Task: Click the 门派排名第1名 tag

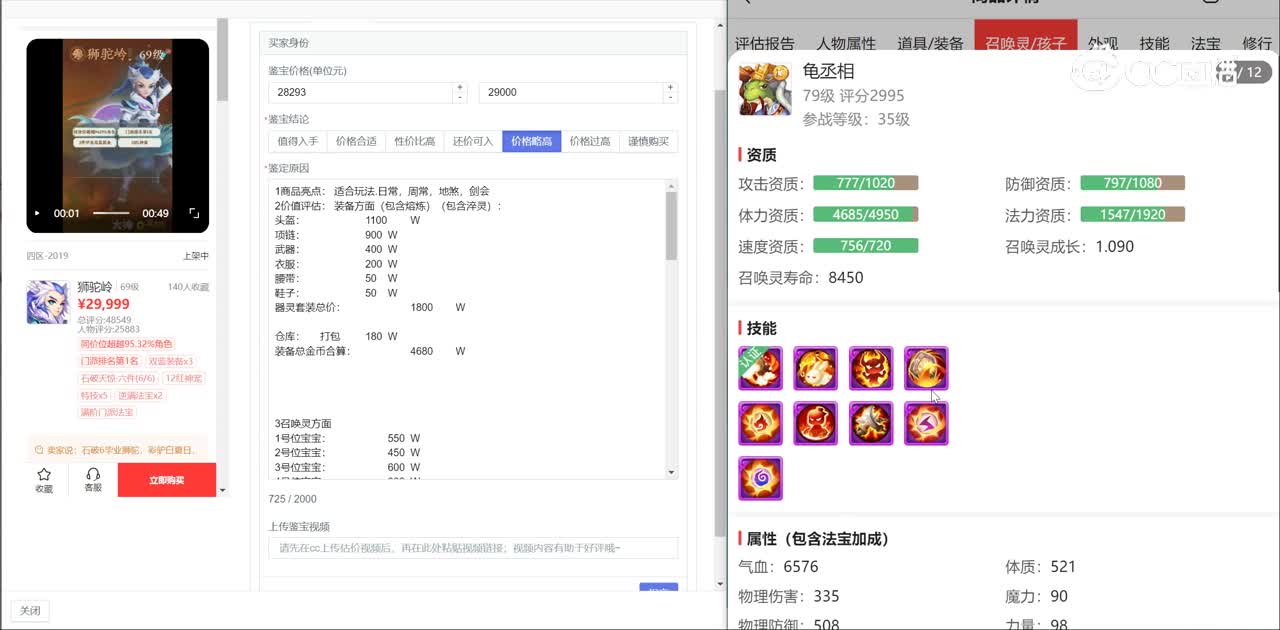Action: click(x=110, y=361)
